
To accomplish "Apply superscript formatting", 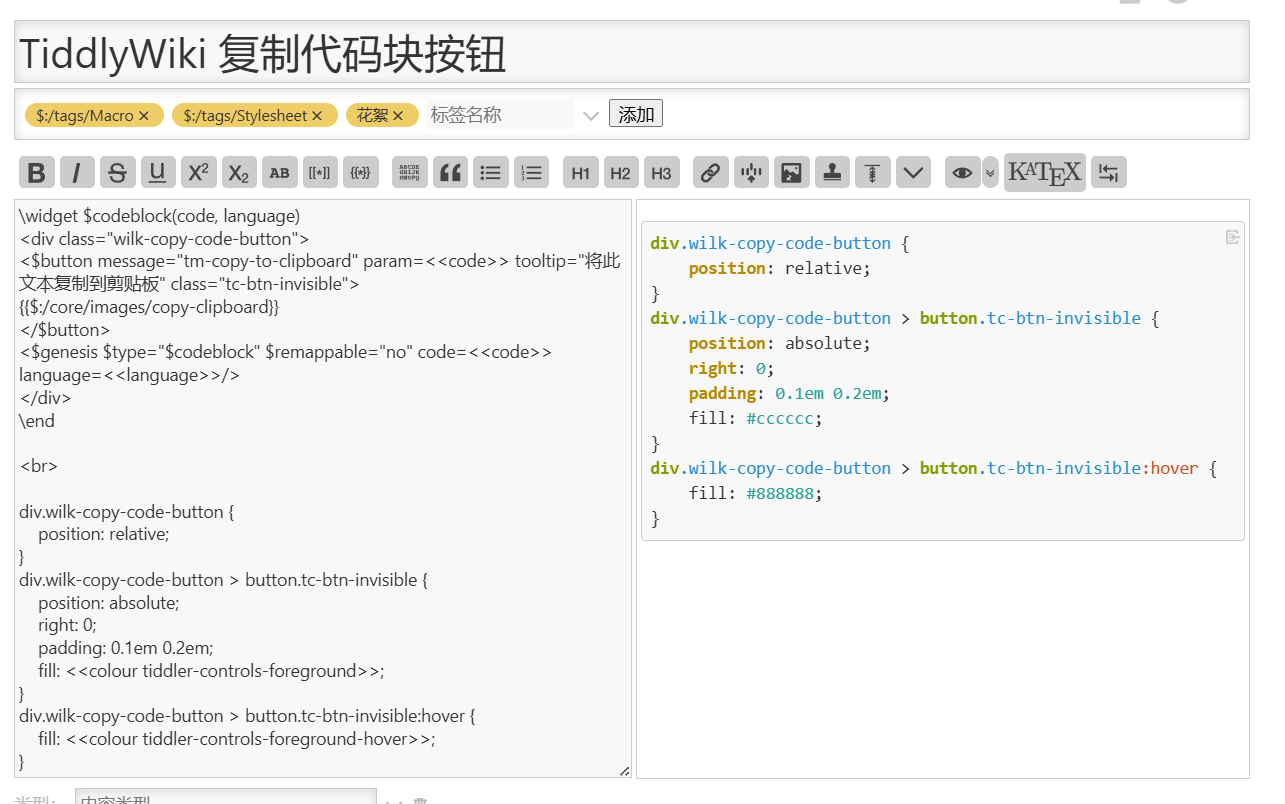I will tap(198, 172).
